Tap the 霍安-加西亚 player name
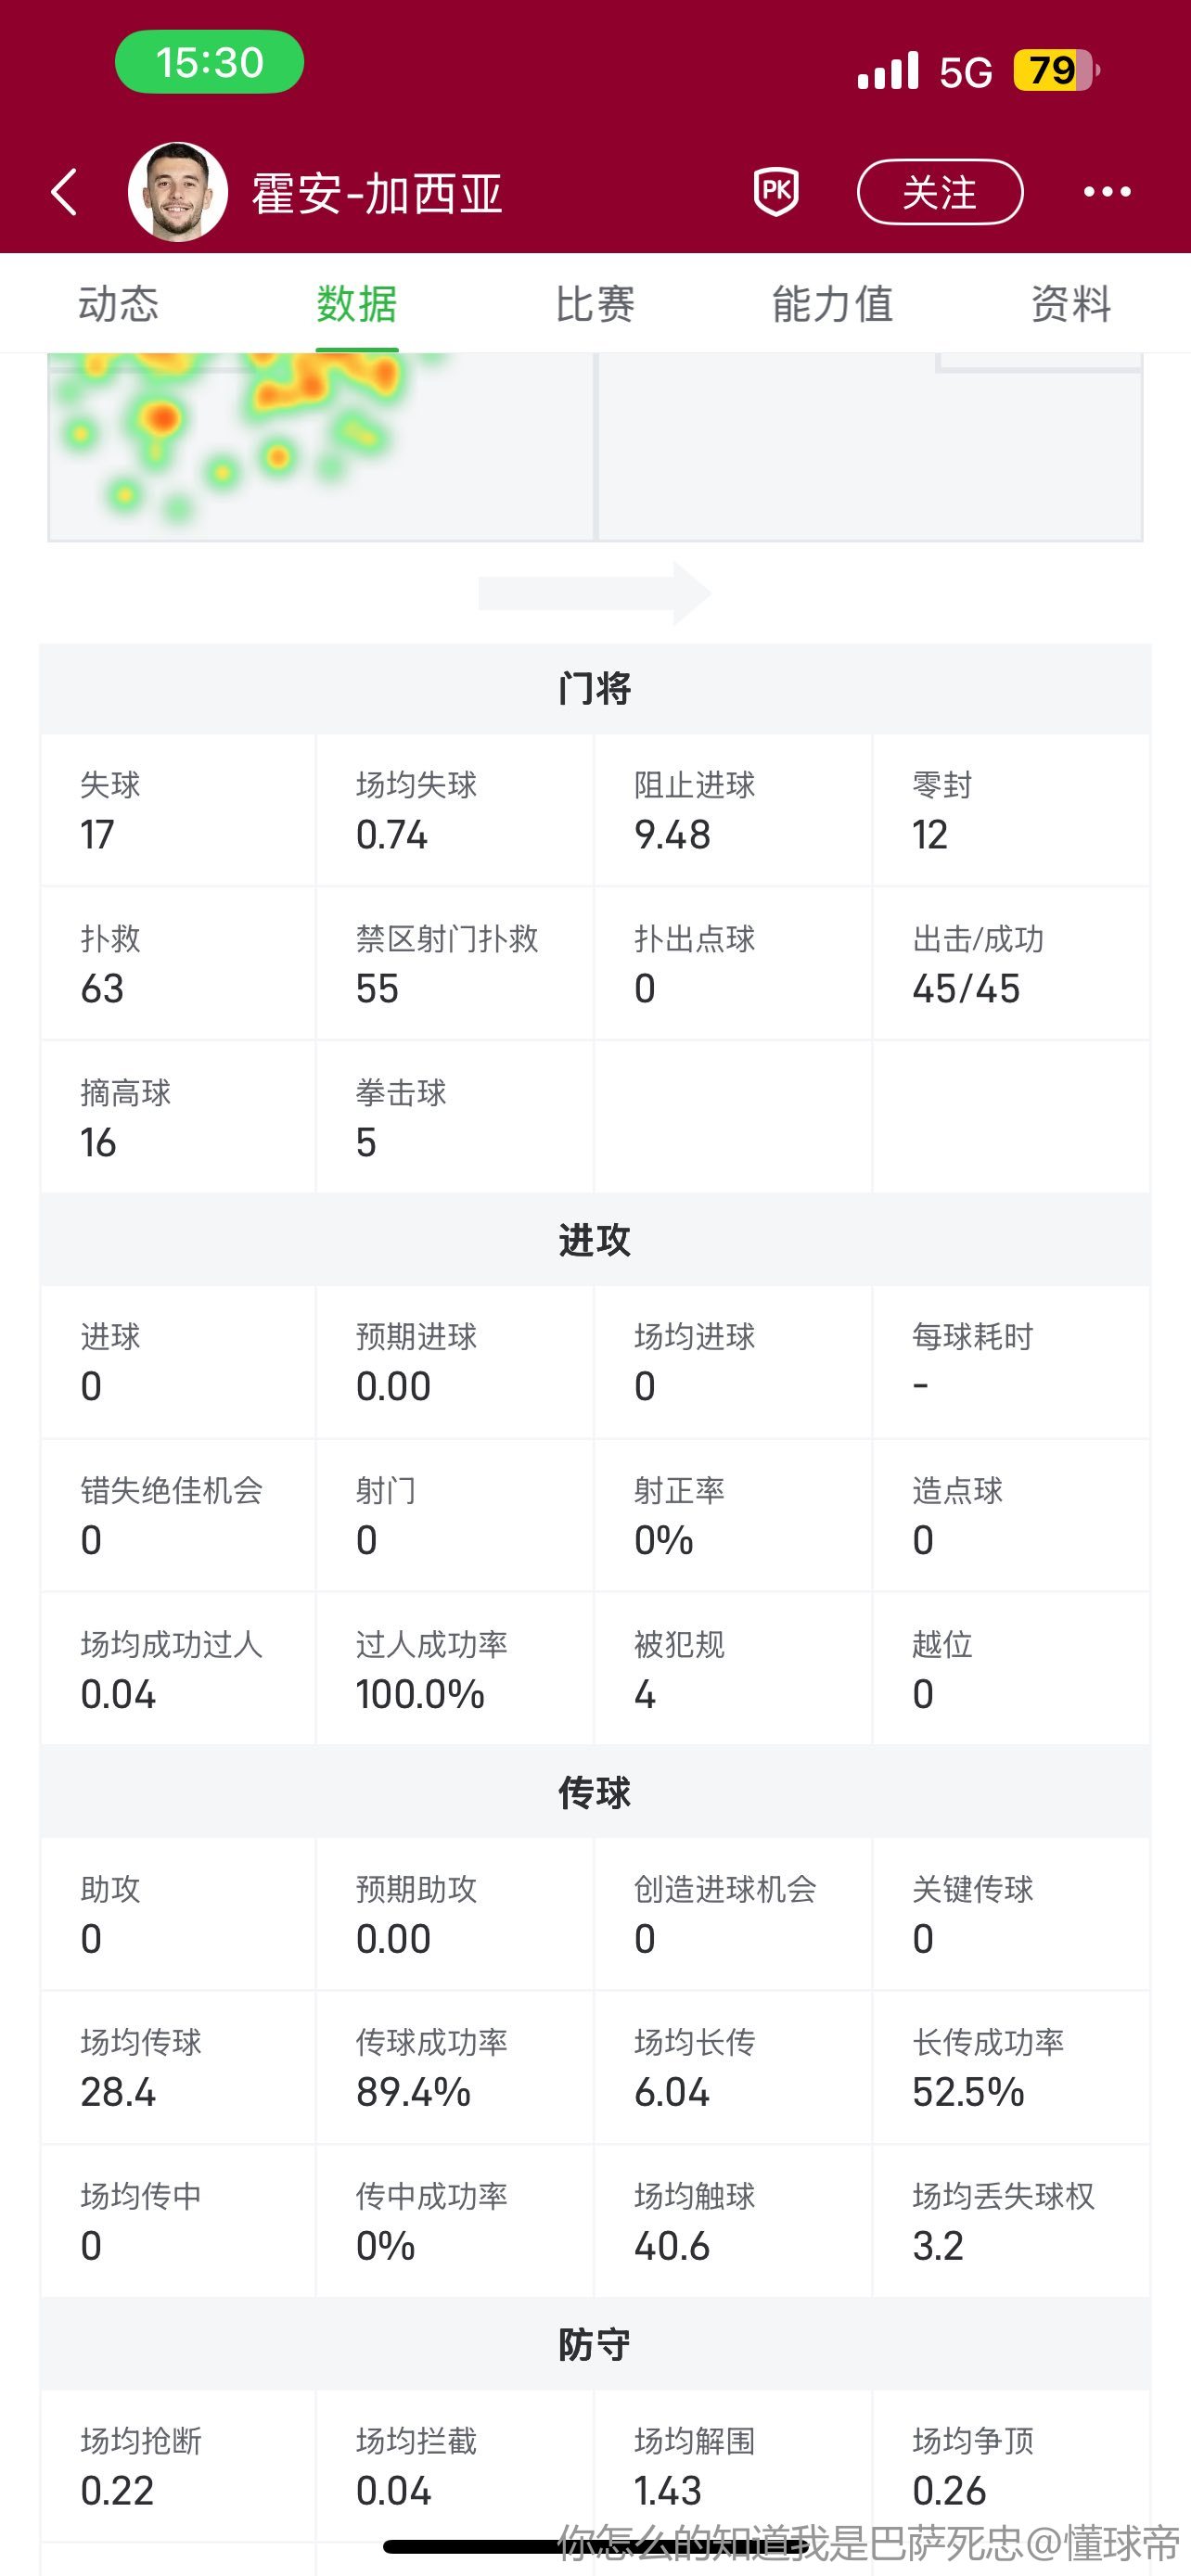Viewport: 1191px width, 2576px height. 376,193
